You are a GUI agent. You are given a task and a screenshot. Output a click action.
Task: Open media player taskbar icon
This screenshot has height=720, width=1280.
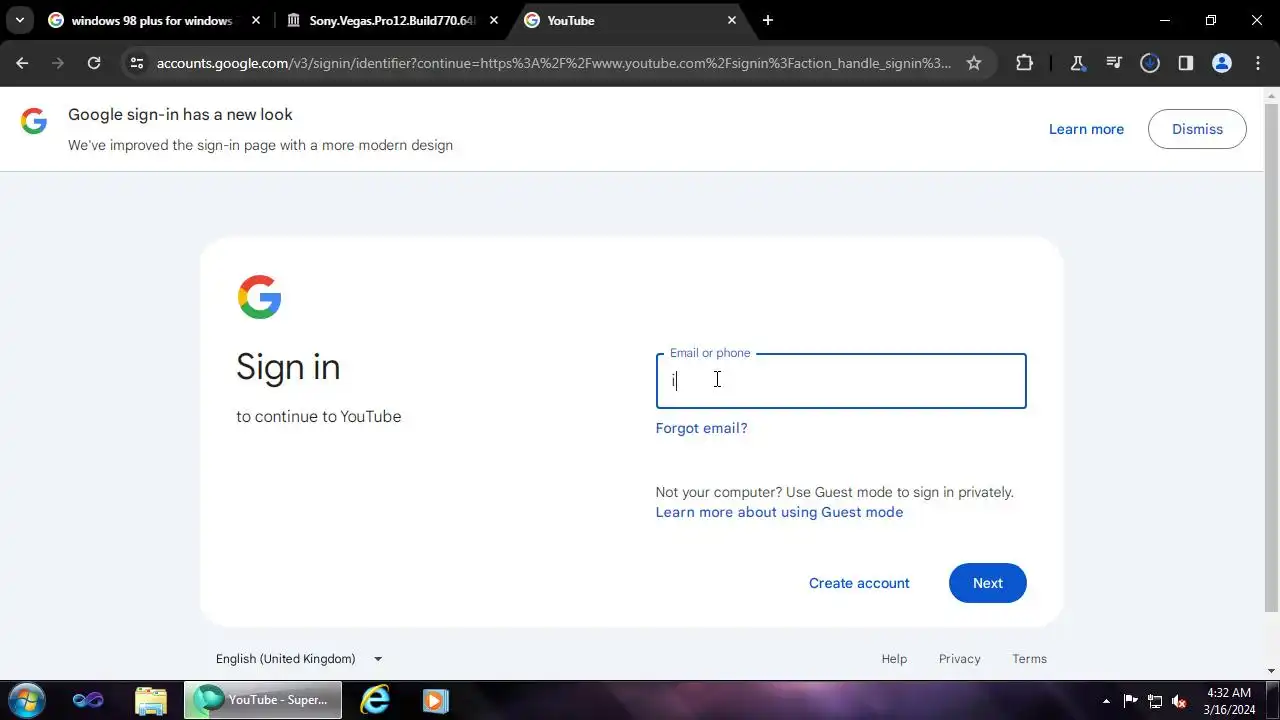click(435, 700)
